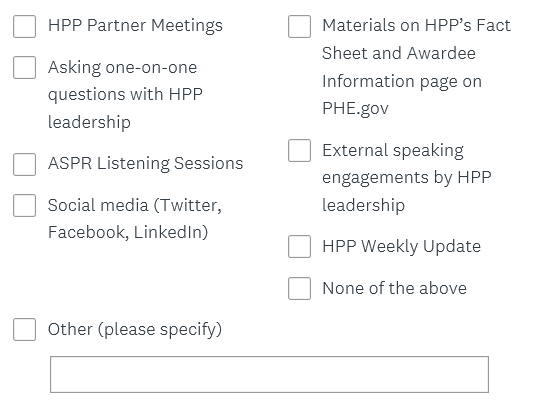This screenshot has height=409, width=538.
Task: Click the 'Materials on HPP's Fact' label line
Action: pyautogui.click(x=417, y=26)
